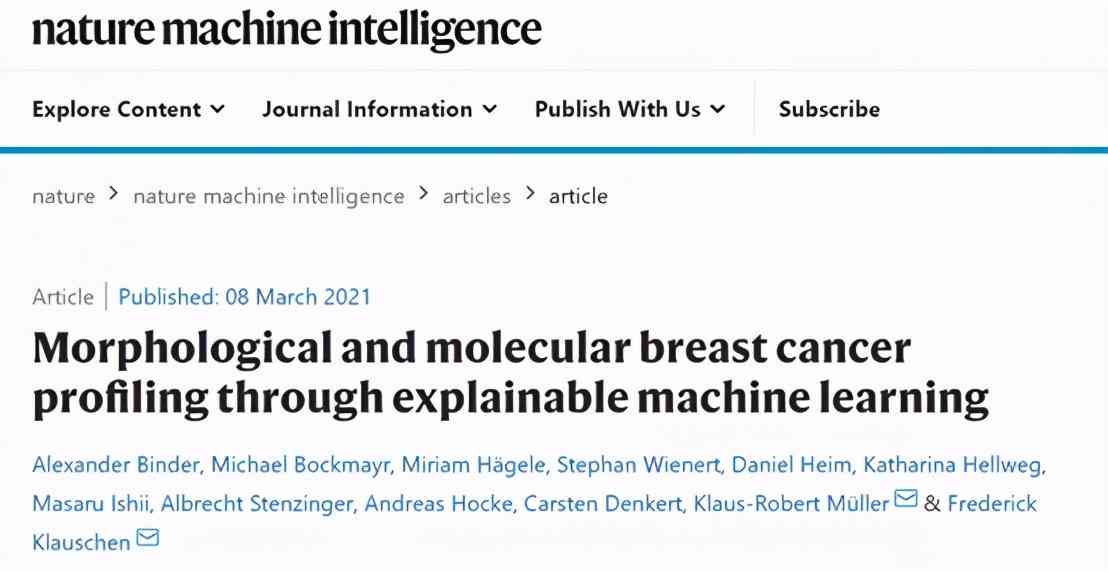Select author Carsten Denkert

[x=603, y=503]
